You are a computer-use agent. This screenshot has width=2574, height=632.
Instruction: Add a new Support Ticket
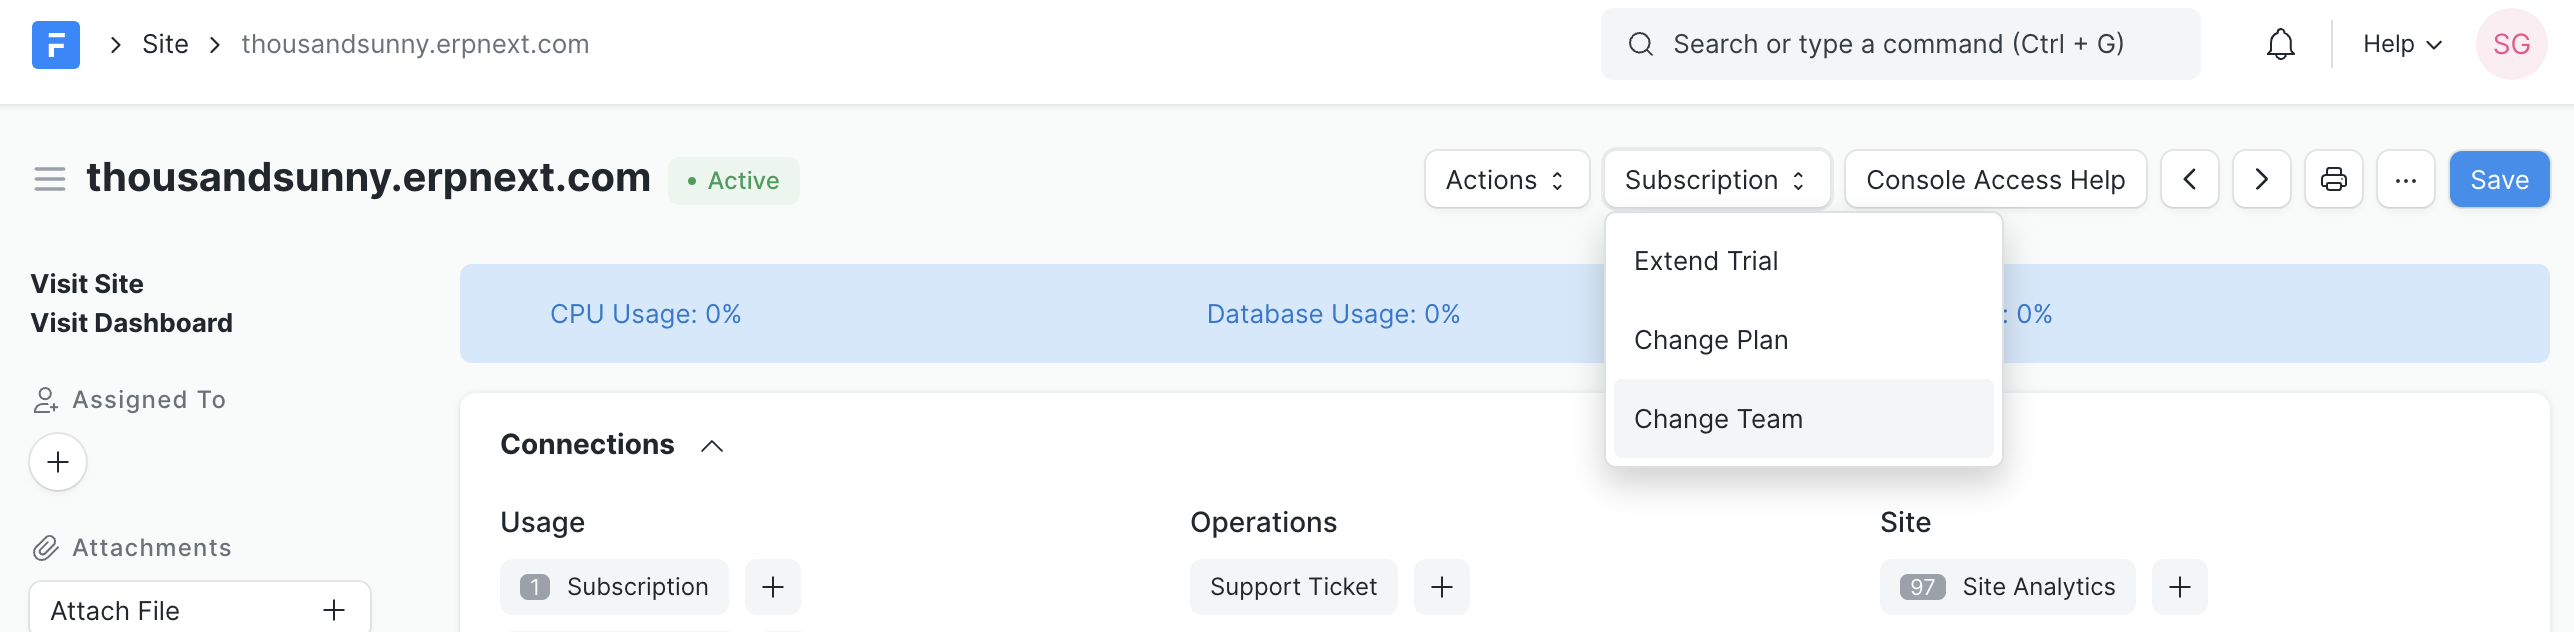1441,587
